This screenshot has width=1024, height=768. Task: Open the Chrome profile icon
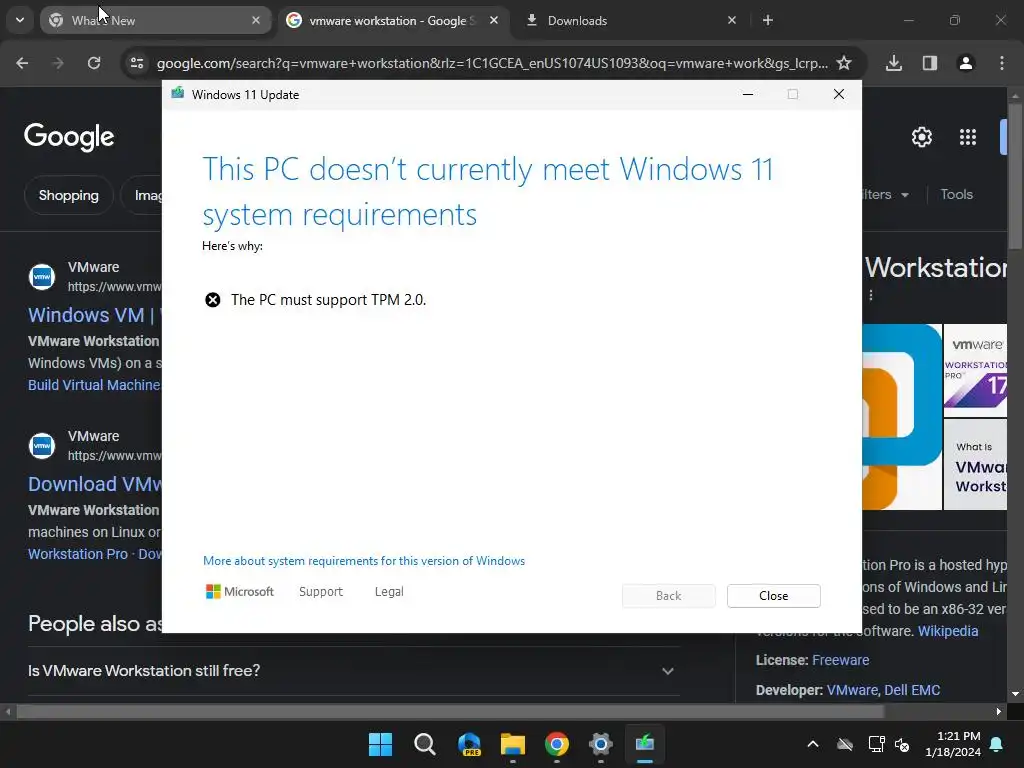click(966, 63)
